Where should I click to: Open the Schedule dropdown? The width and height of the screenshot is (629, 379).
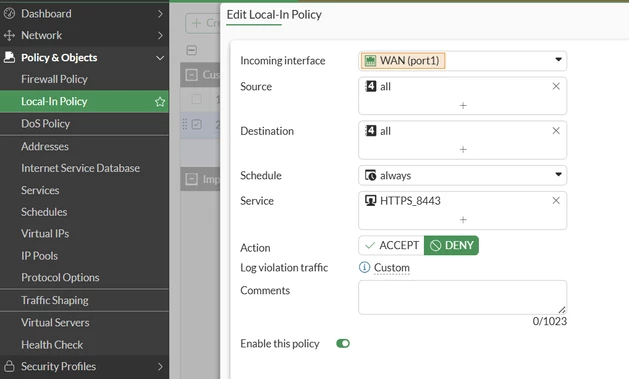coord(558,174)
